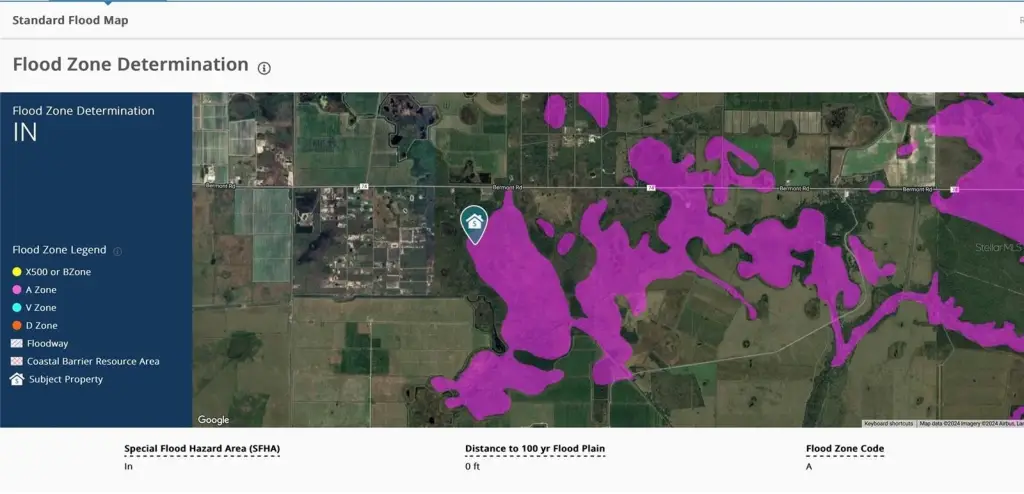Click the Google logo on the map
This screenshot has width=1024, height=494.
pyautogui.click(x=213, y=420)
